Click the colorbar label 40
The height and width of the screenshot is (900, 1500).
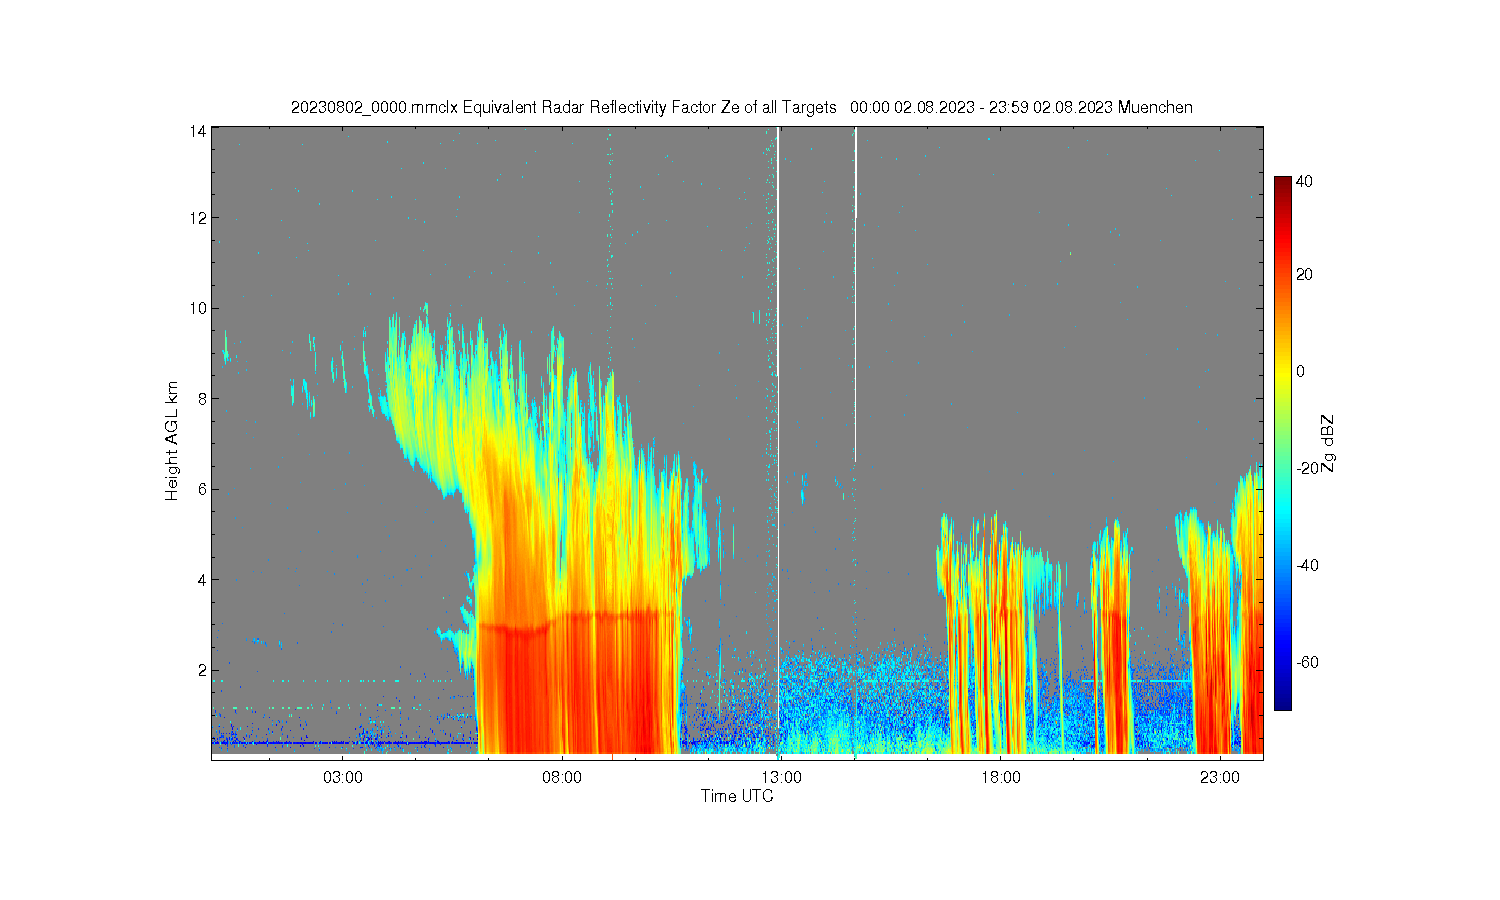1304,182
